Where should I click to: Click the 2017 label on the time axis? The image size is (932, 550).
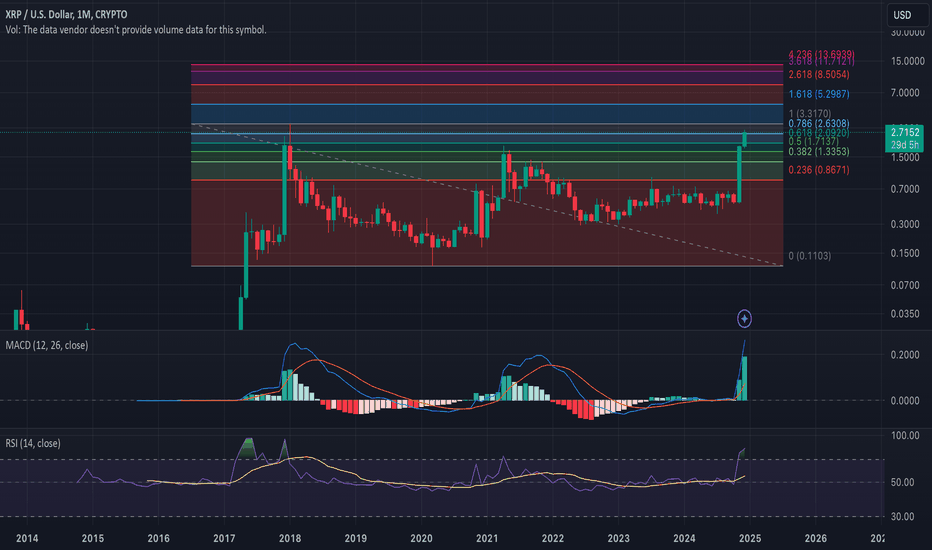(224, 538)
